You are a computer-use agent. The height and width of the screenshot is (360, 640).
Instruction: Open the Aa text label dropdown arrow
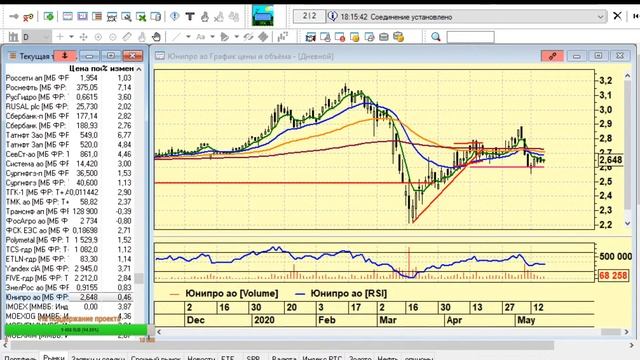[x=213, y=37]
